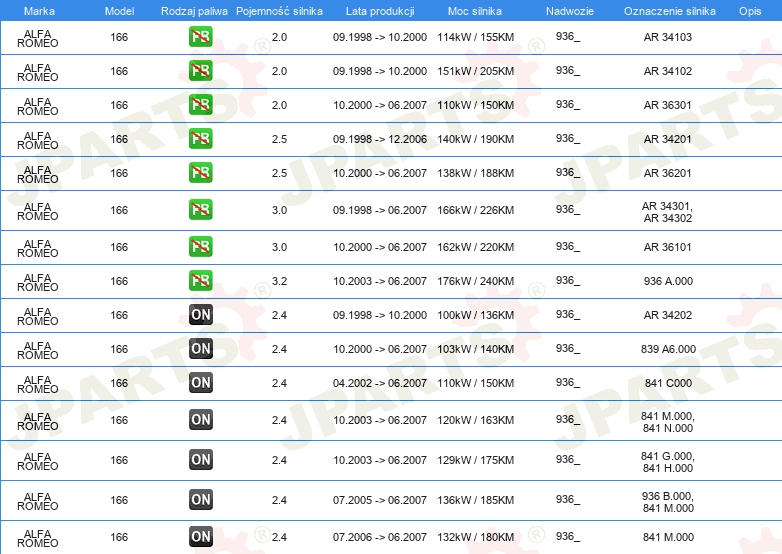
Task: Click petrol icon for 3.2 engine row
Action: [x=200, y=281]
